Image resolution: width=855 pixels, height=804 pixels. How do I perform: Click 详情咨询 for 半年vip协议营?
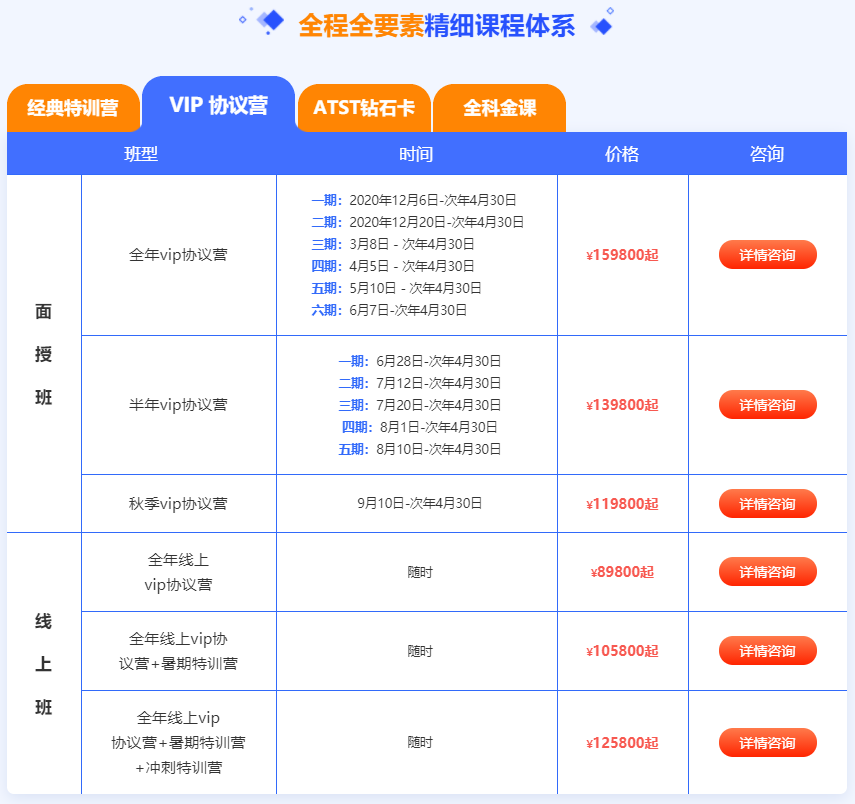(x=767, y=405)
